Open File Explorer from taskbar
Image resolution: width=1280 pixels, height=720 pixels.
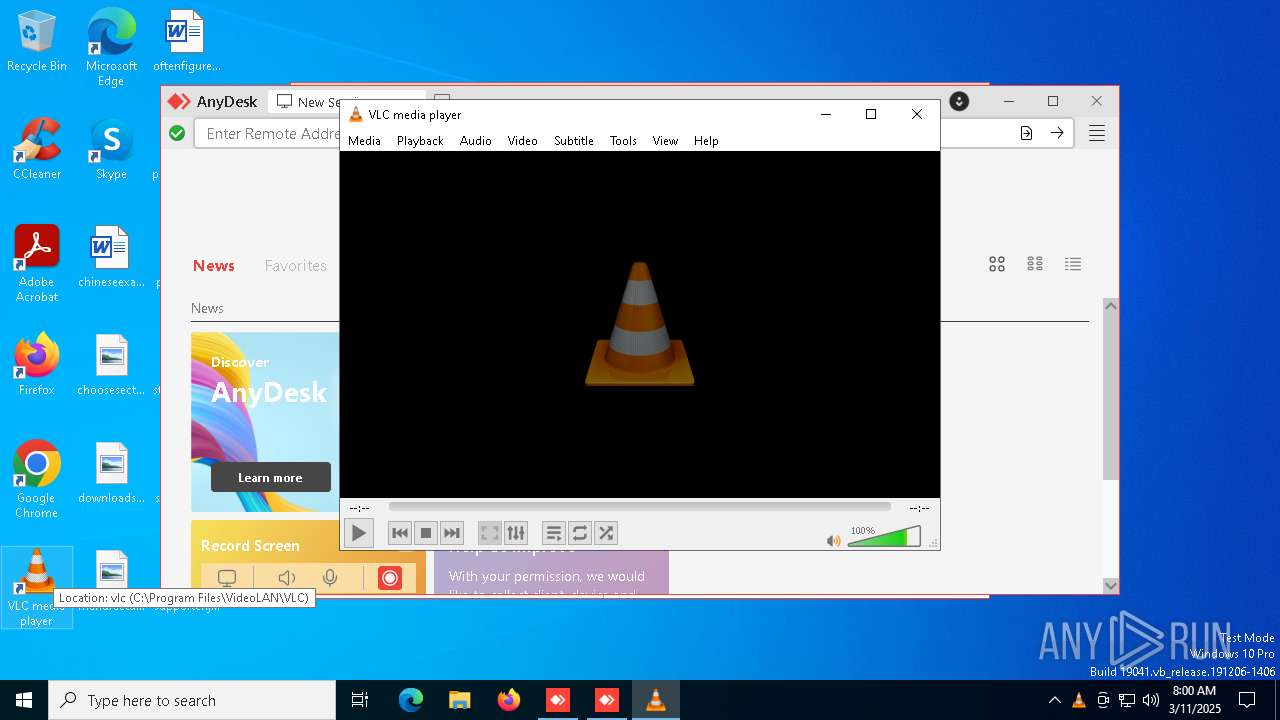459,700
